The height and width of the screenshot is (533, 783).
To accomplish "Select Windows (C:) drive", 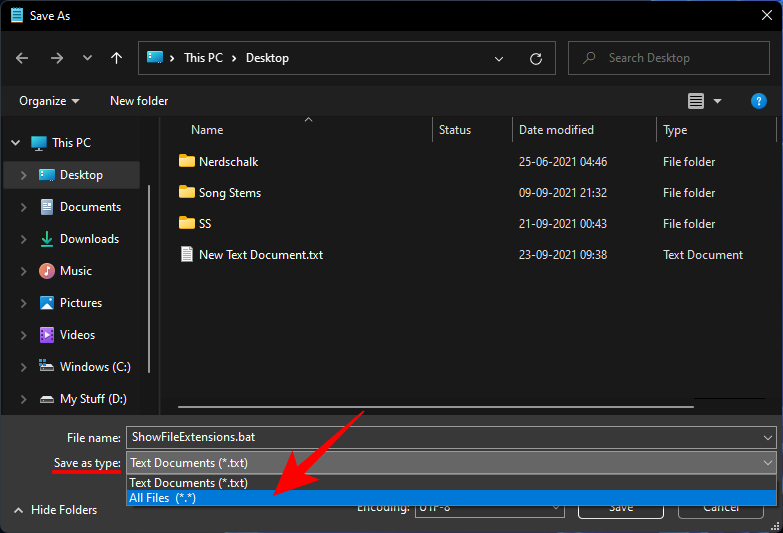I will coord(95,367).
